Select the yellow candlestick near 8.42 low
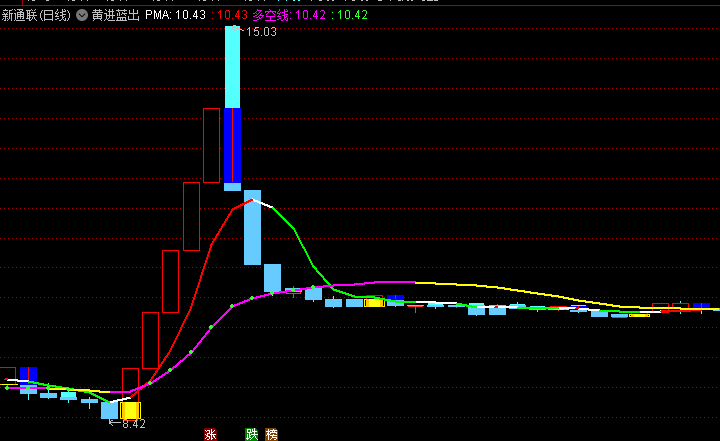720x441 pixels. [130, 410]
